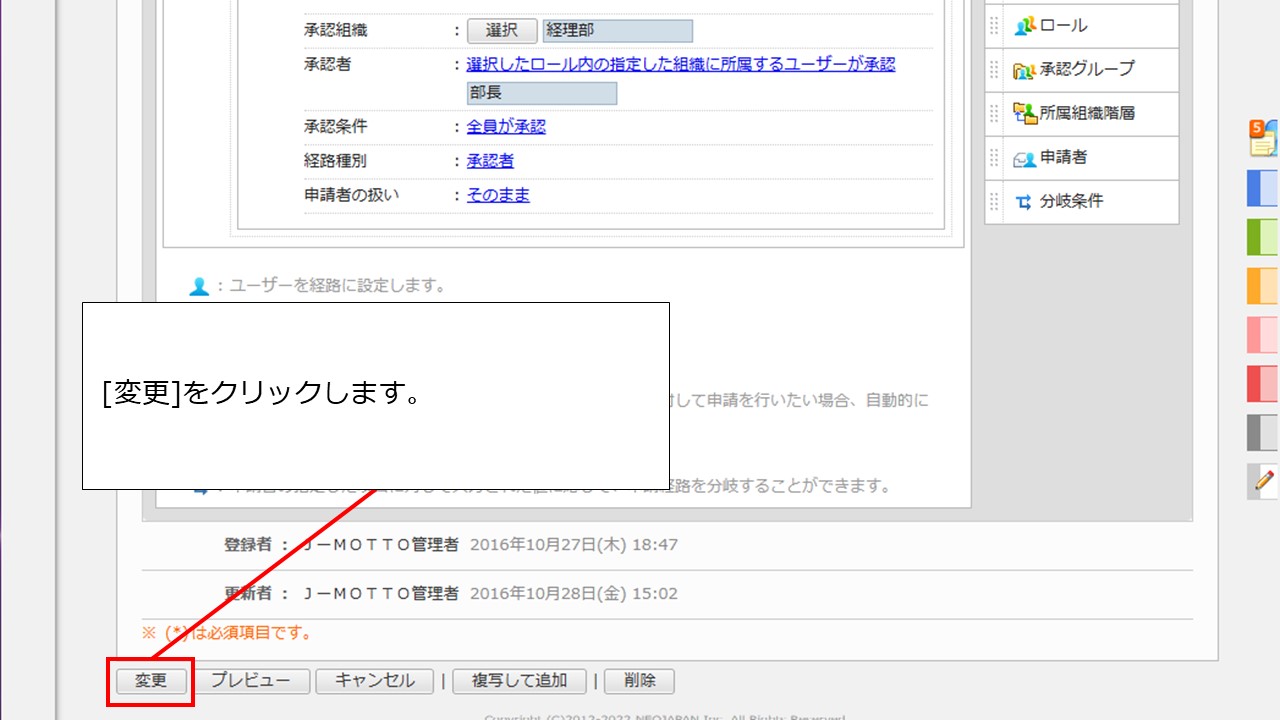Select the 分岐条件 branch icon
The width and height of the screenshot is (1280, 720).
1024,202
